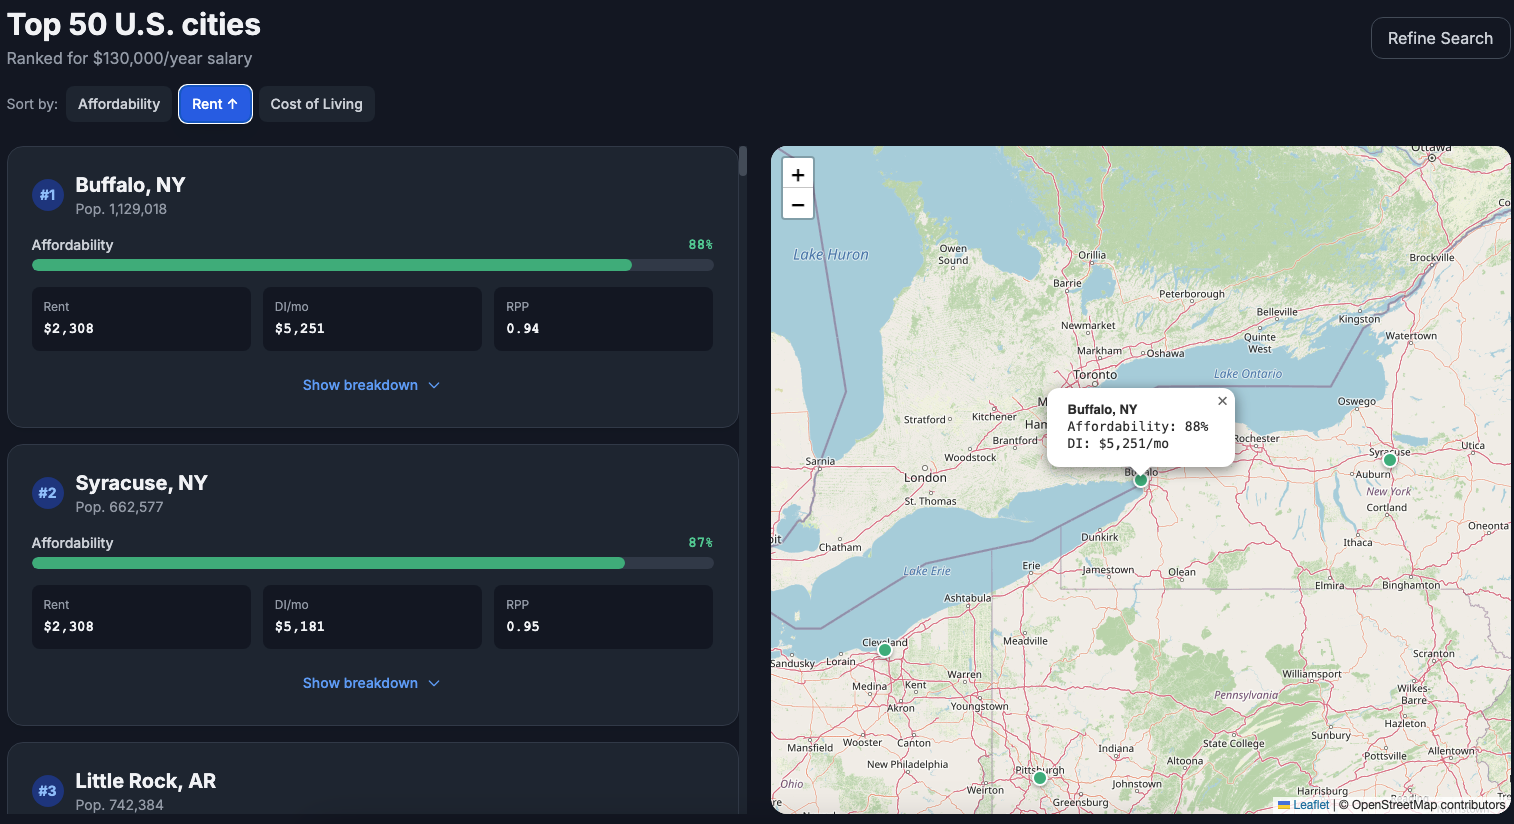Sort cities by Cost of Living

[316, 104]
